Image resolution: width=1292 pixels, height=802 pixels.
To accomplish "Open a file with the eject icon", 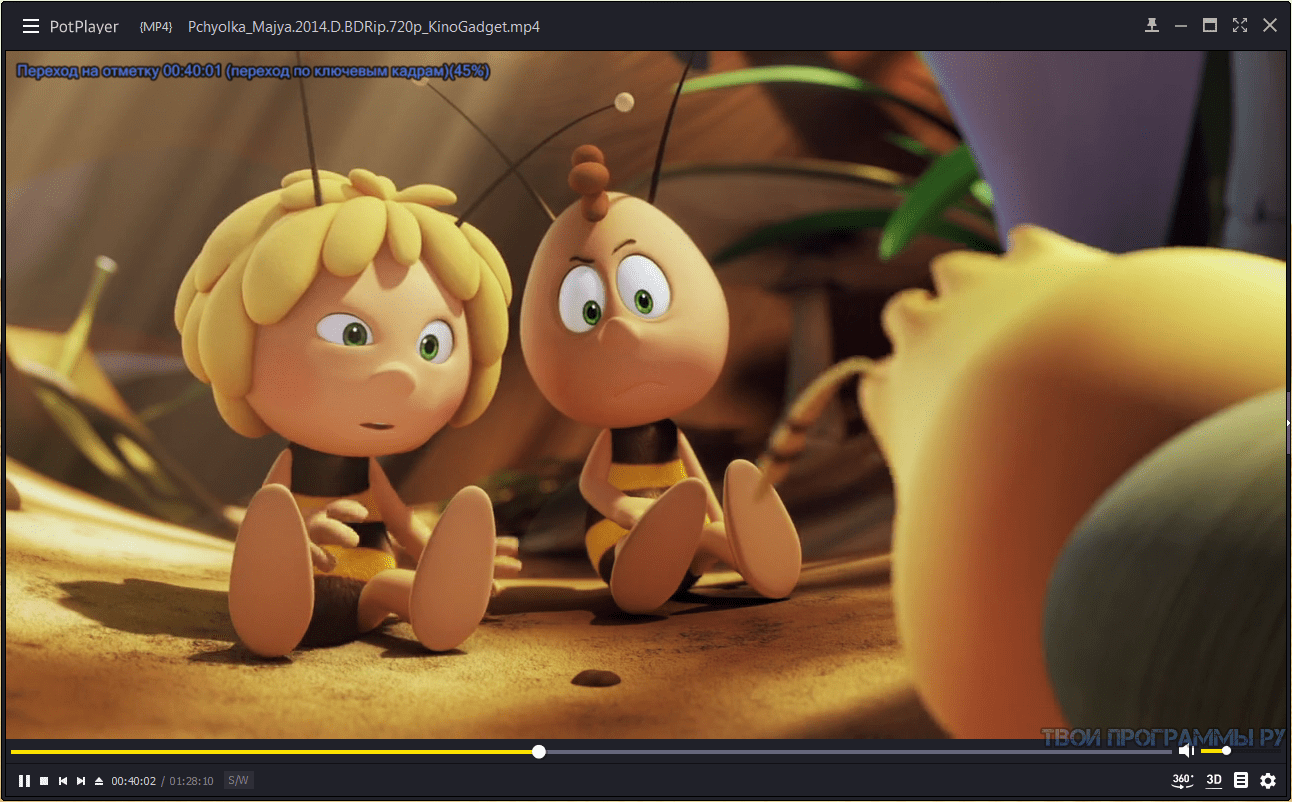I will pyautogui.click(x=99, y=780).
